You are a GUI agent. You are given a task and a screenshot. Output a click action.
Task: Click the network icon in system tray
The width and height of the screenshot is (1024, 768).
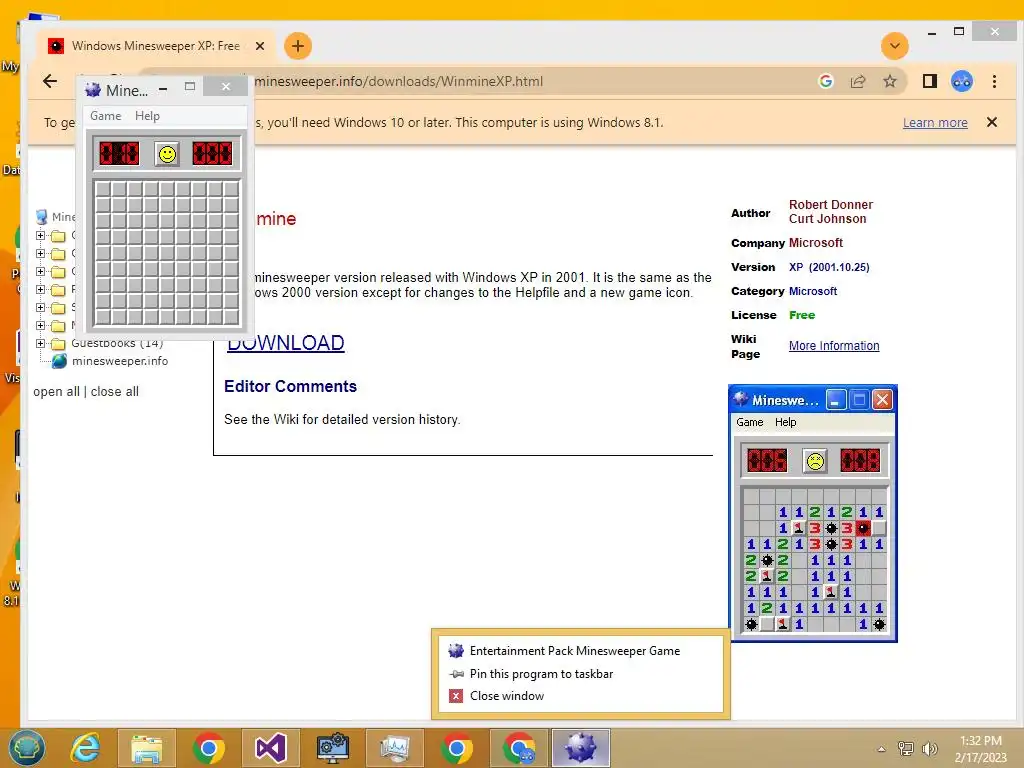click(906, 748)
